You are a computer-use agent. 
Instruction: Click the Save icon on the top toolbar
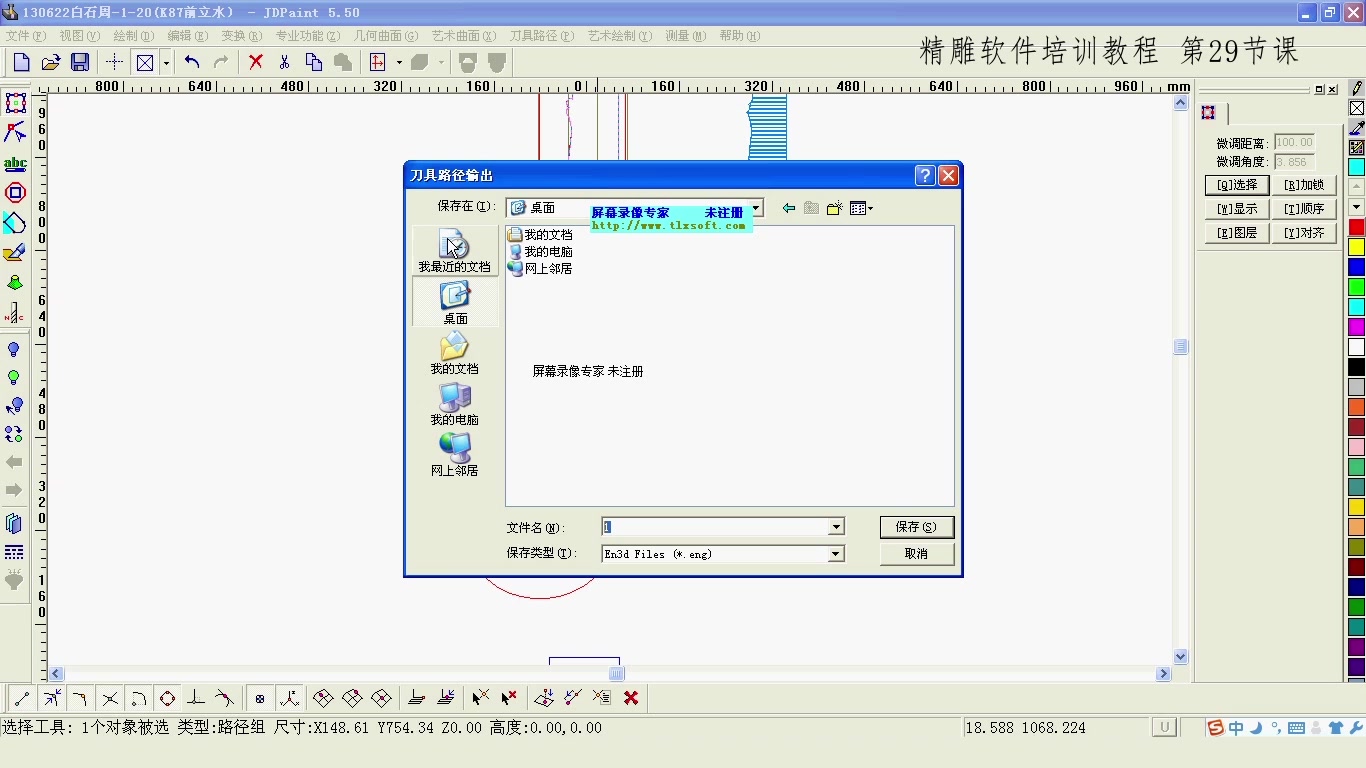[x=80, y=61]
